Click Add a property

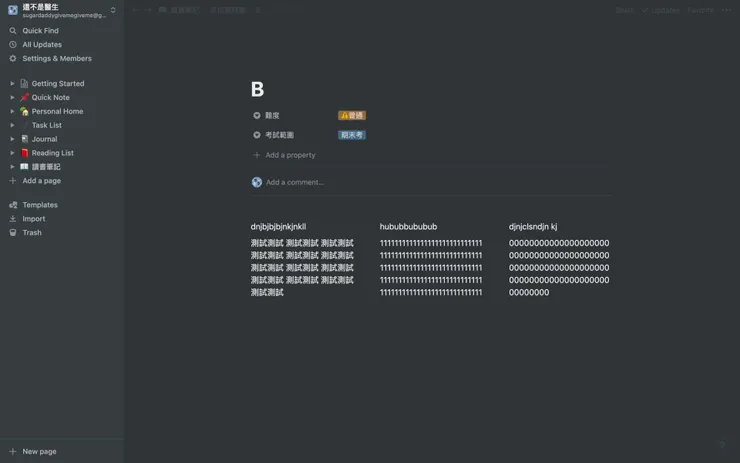290,155
